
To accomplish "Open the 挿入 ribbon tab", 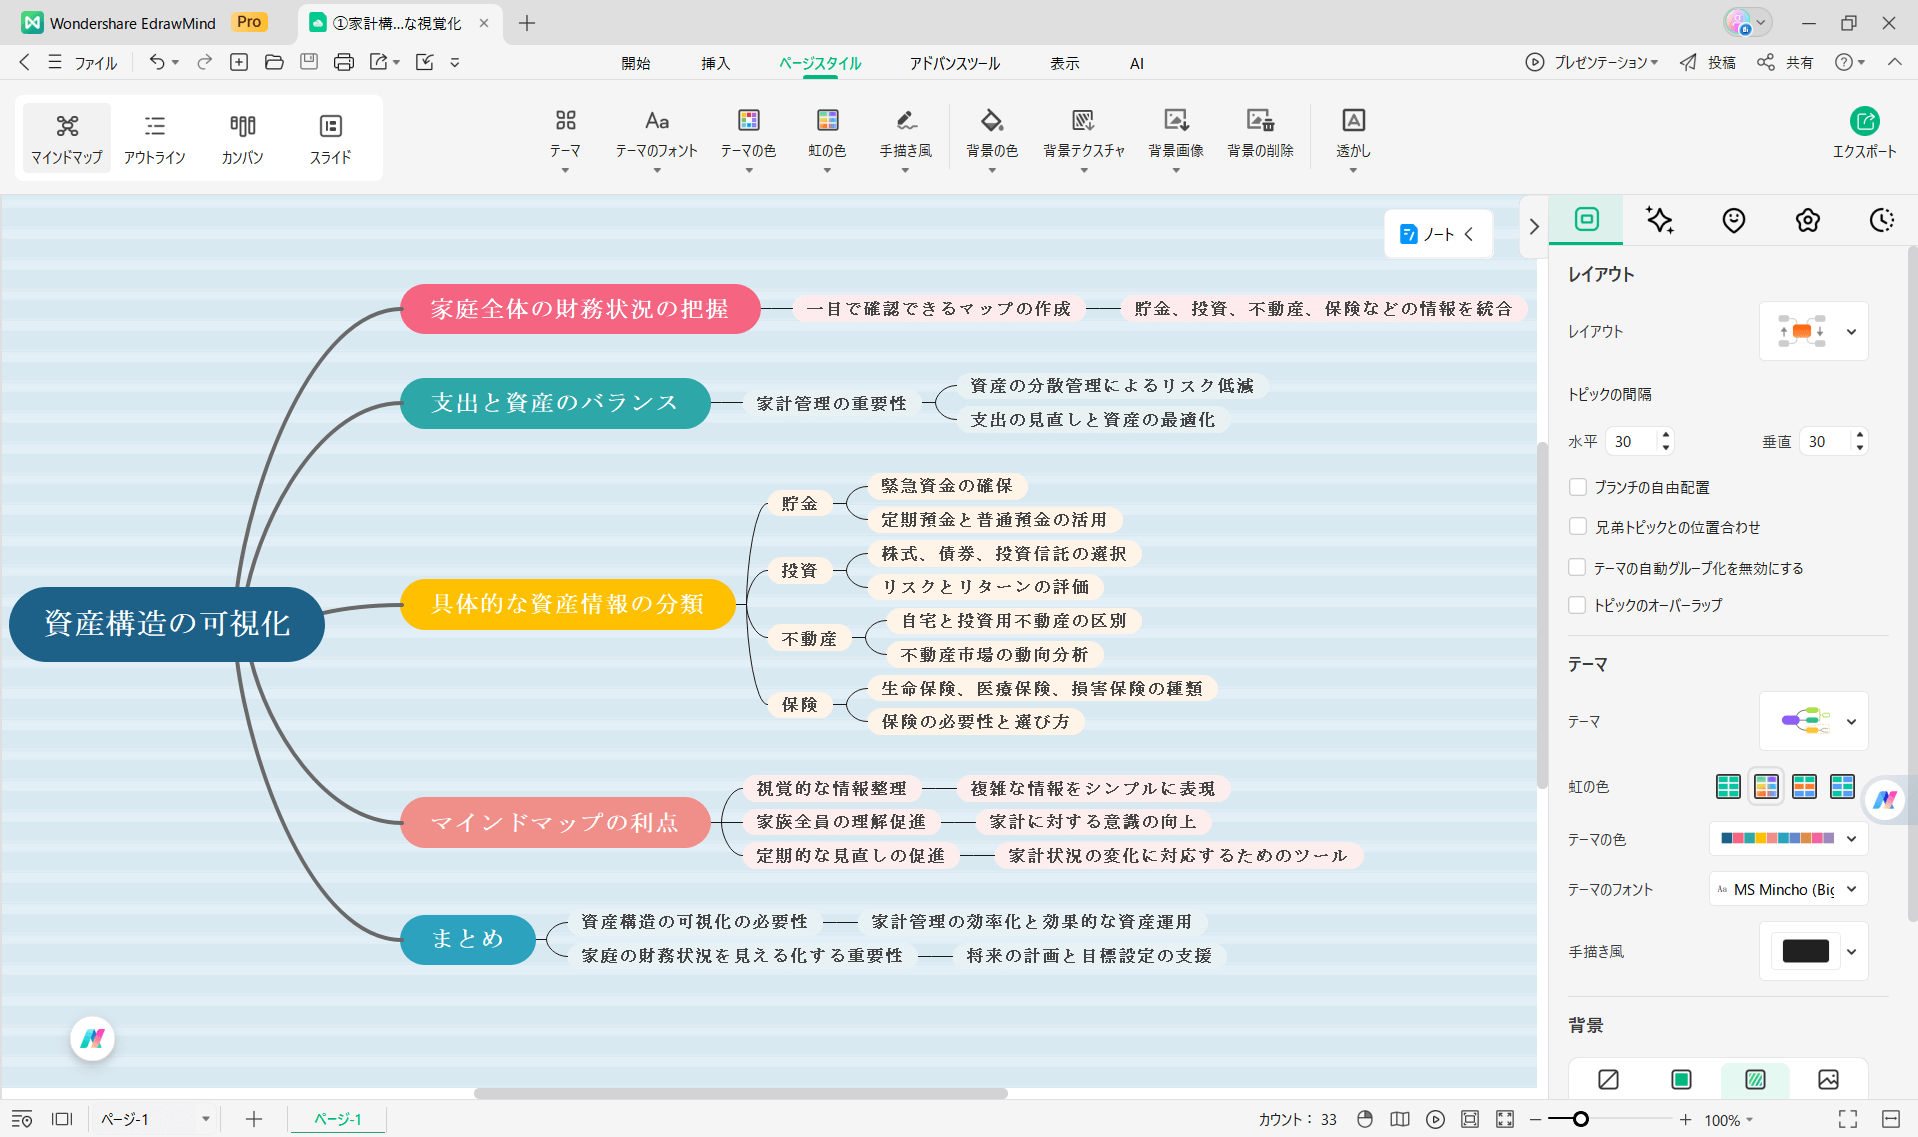I will pos(715,63).
